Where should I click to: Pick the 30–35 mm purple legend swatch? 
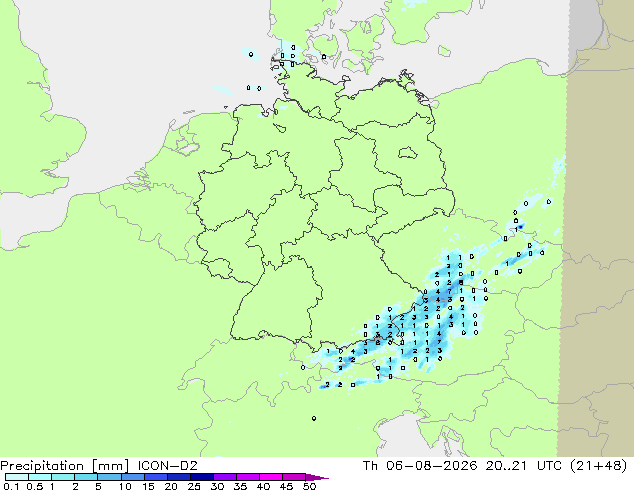click(224, 477)
